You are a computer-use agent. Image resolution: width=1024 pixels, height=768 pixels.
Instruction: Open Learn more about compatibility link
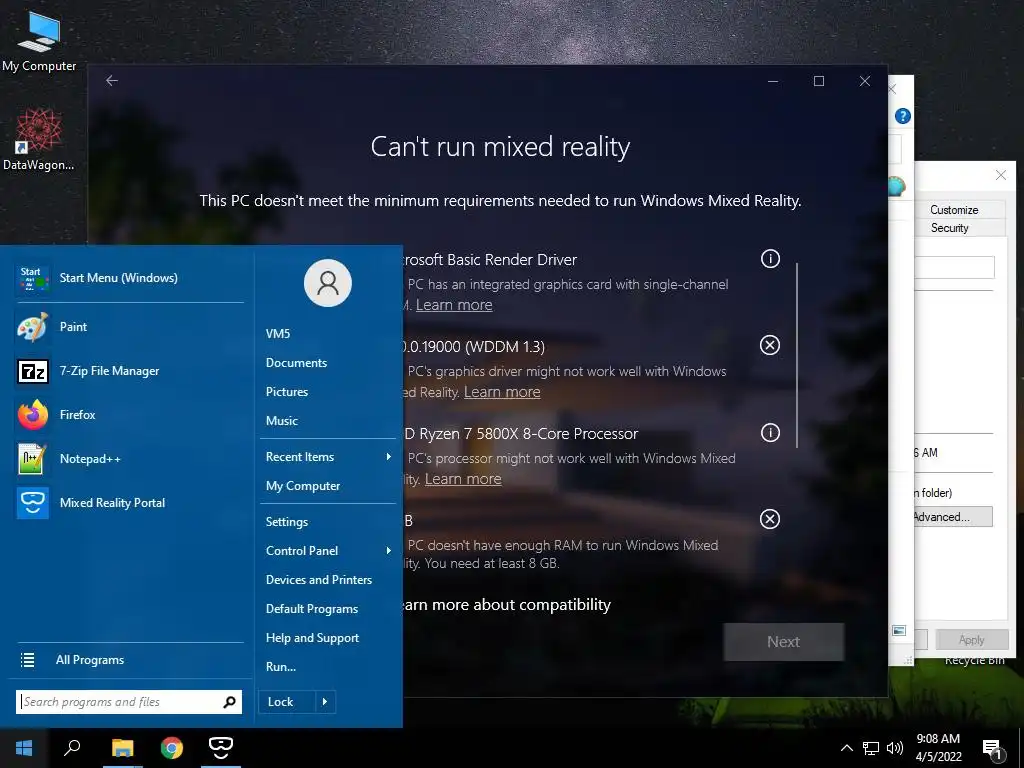pyautogui.click(x=507, y=605)
